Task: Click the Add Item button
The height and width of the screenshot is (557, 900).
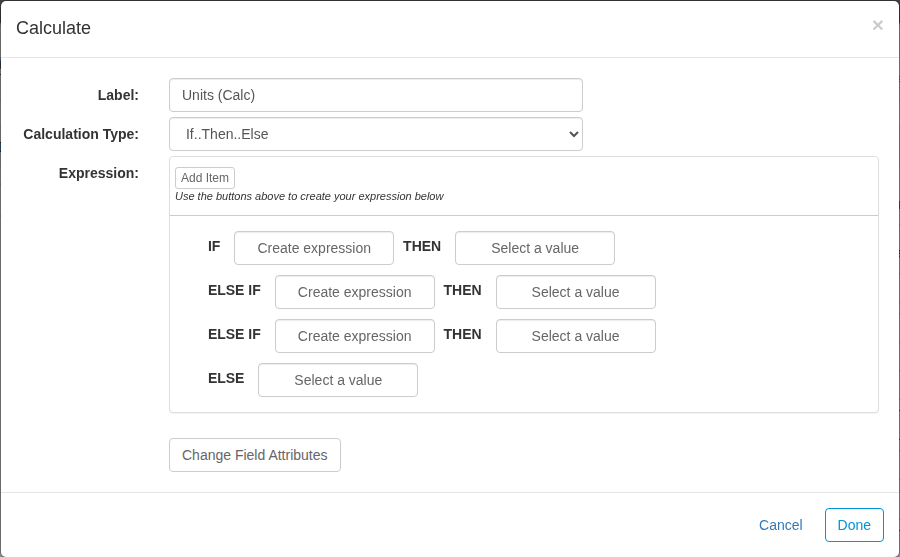Action: pos(205,178)
